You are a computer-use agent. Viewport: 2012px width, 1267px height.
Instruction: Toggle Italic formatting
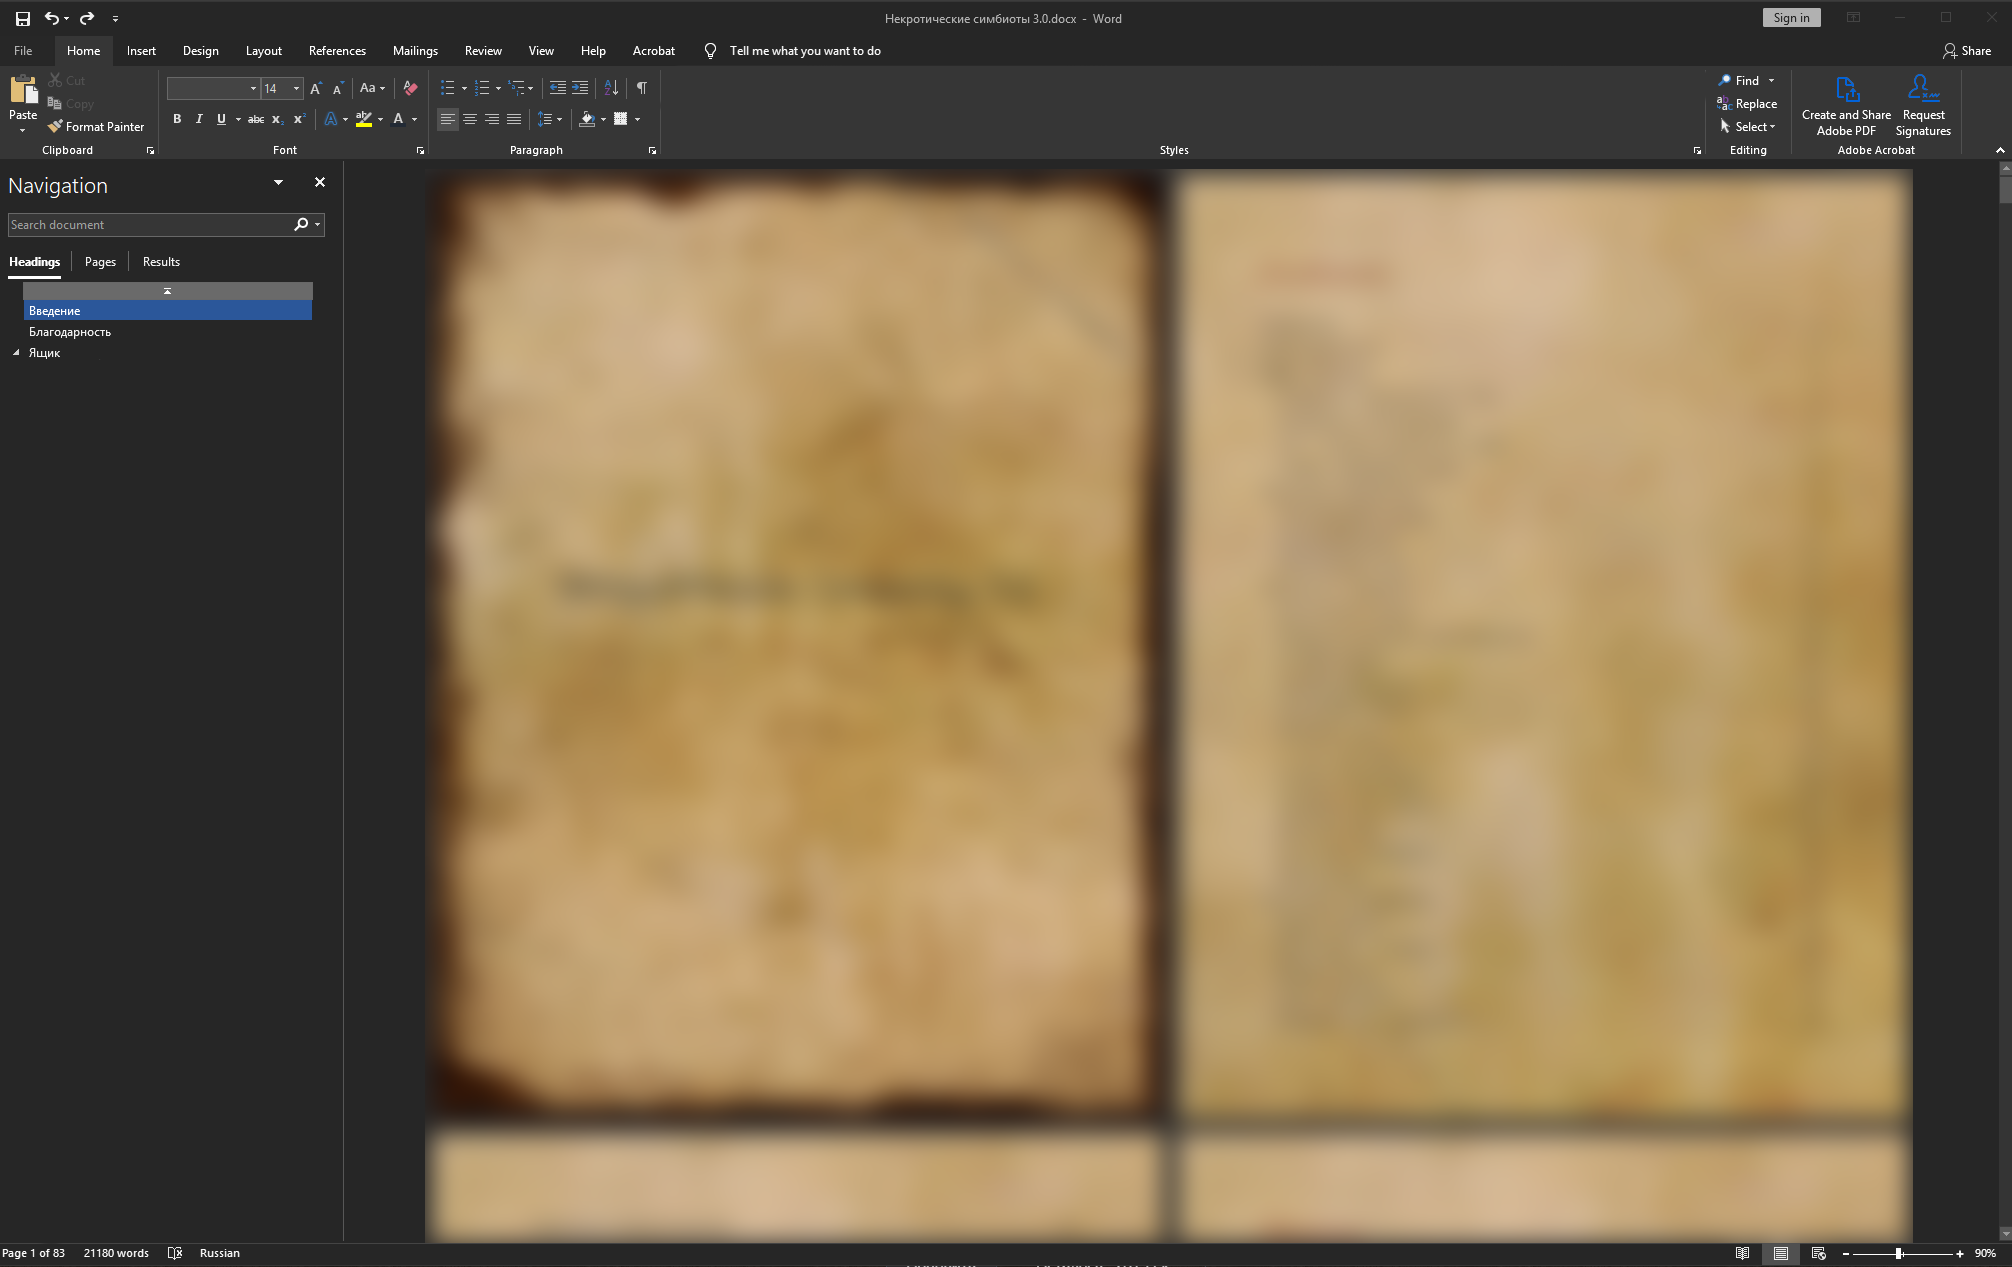click(x=199, y=119)
